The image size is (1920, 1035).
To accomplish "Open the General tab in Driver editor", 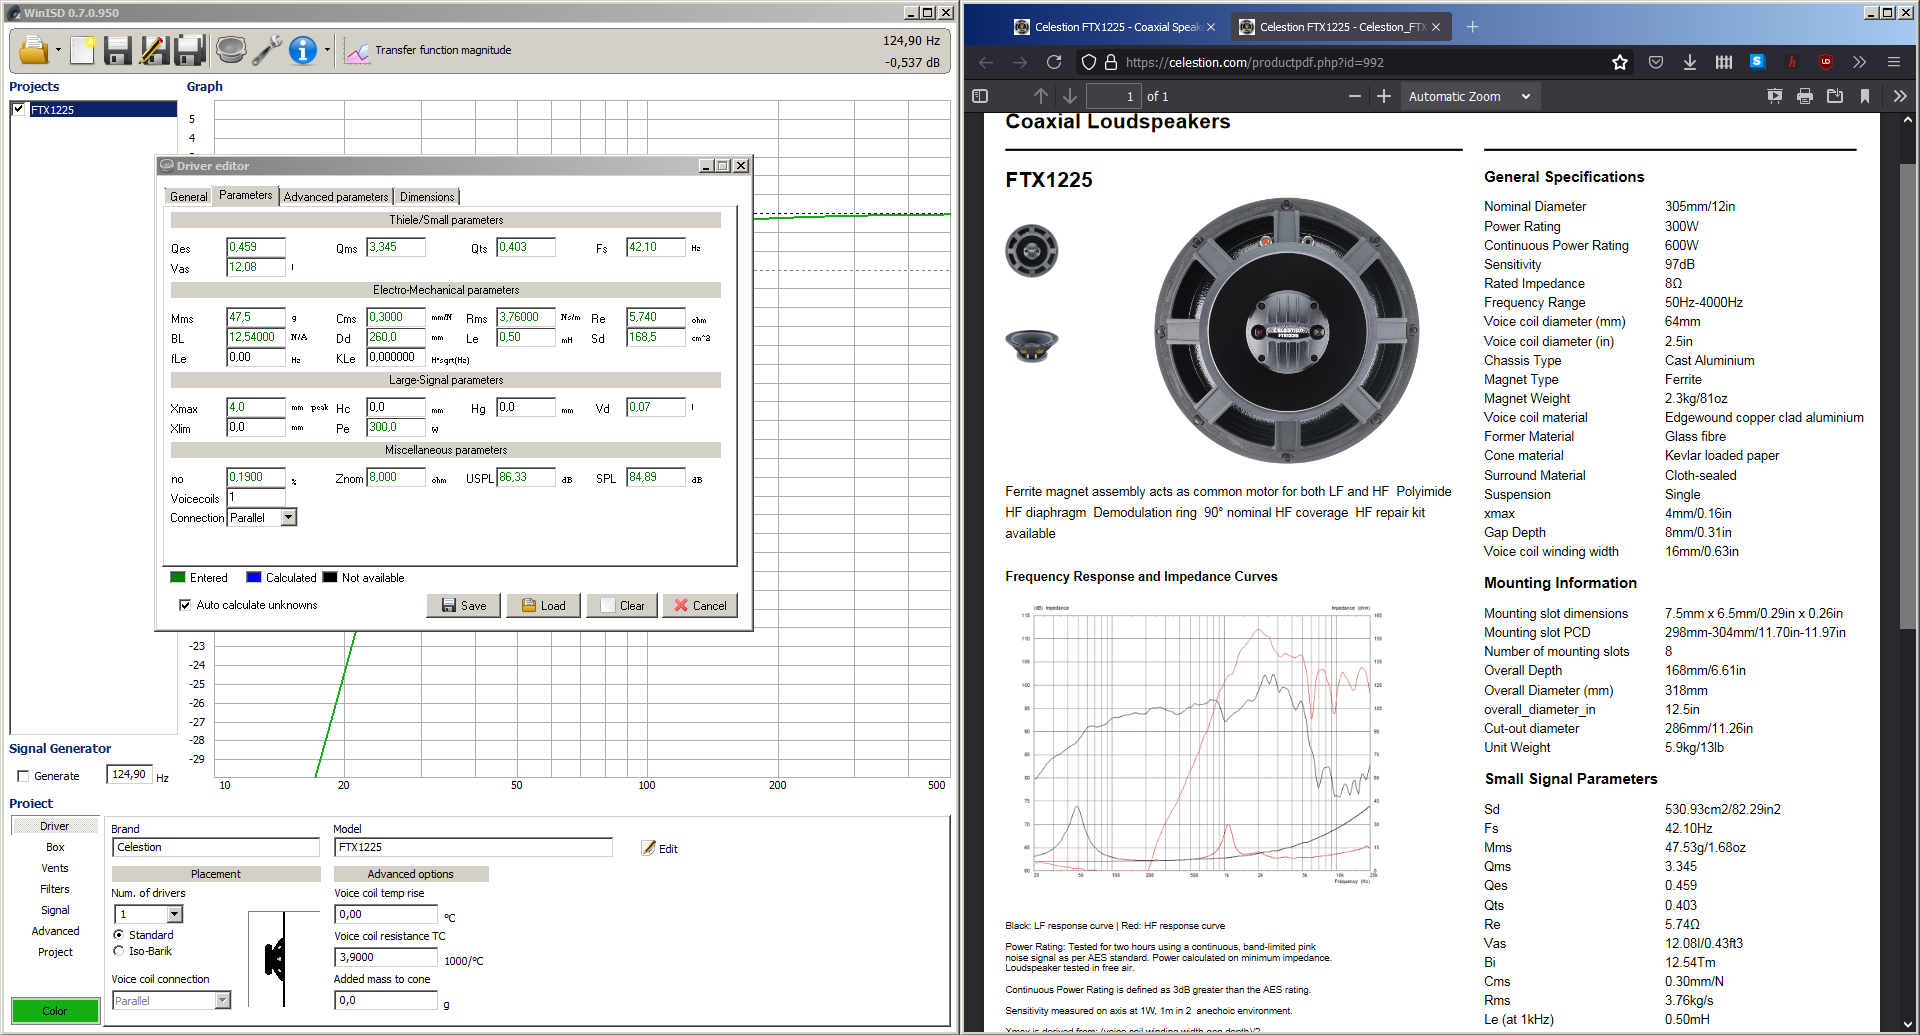I will 189,197.
